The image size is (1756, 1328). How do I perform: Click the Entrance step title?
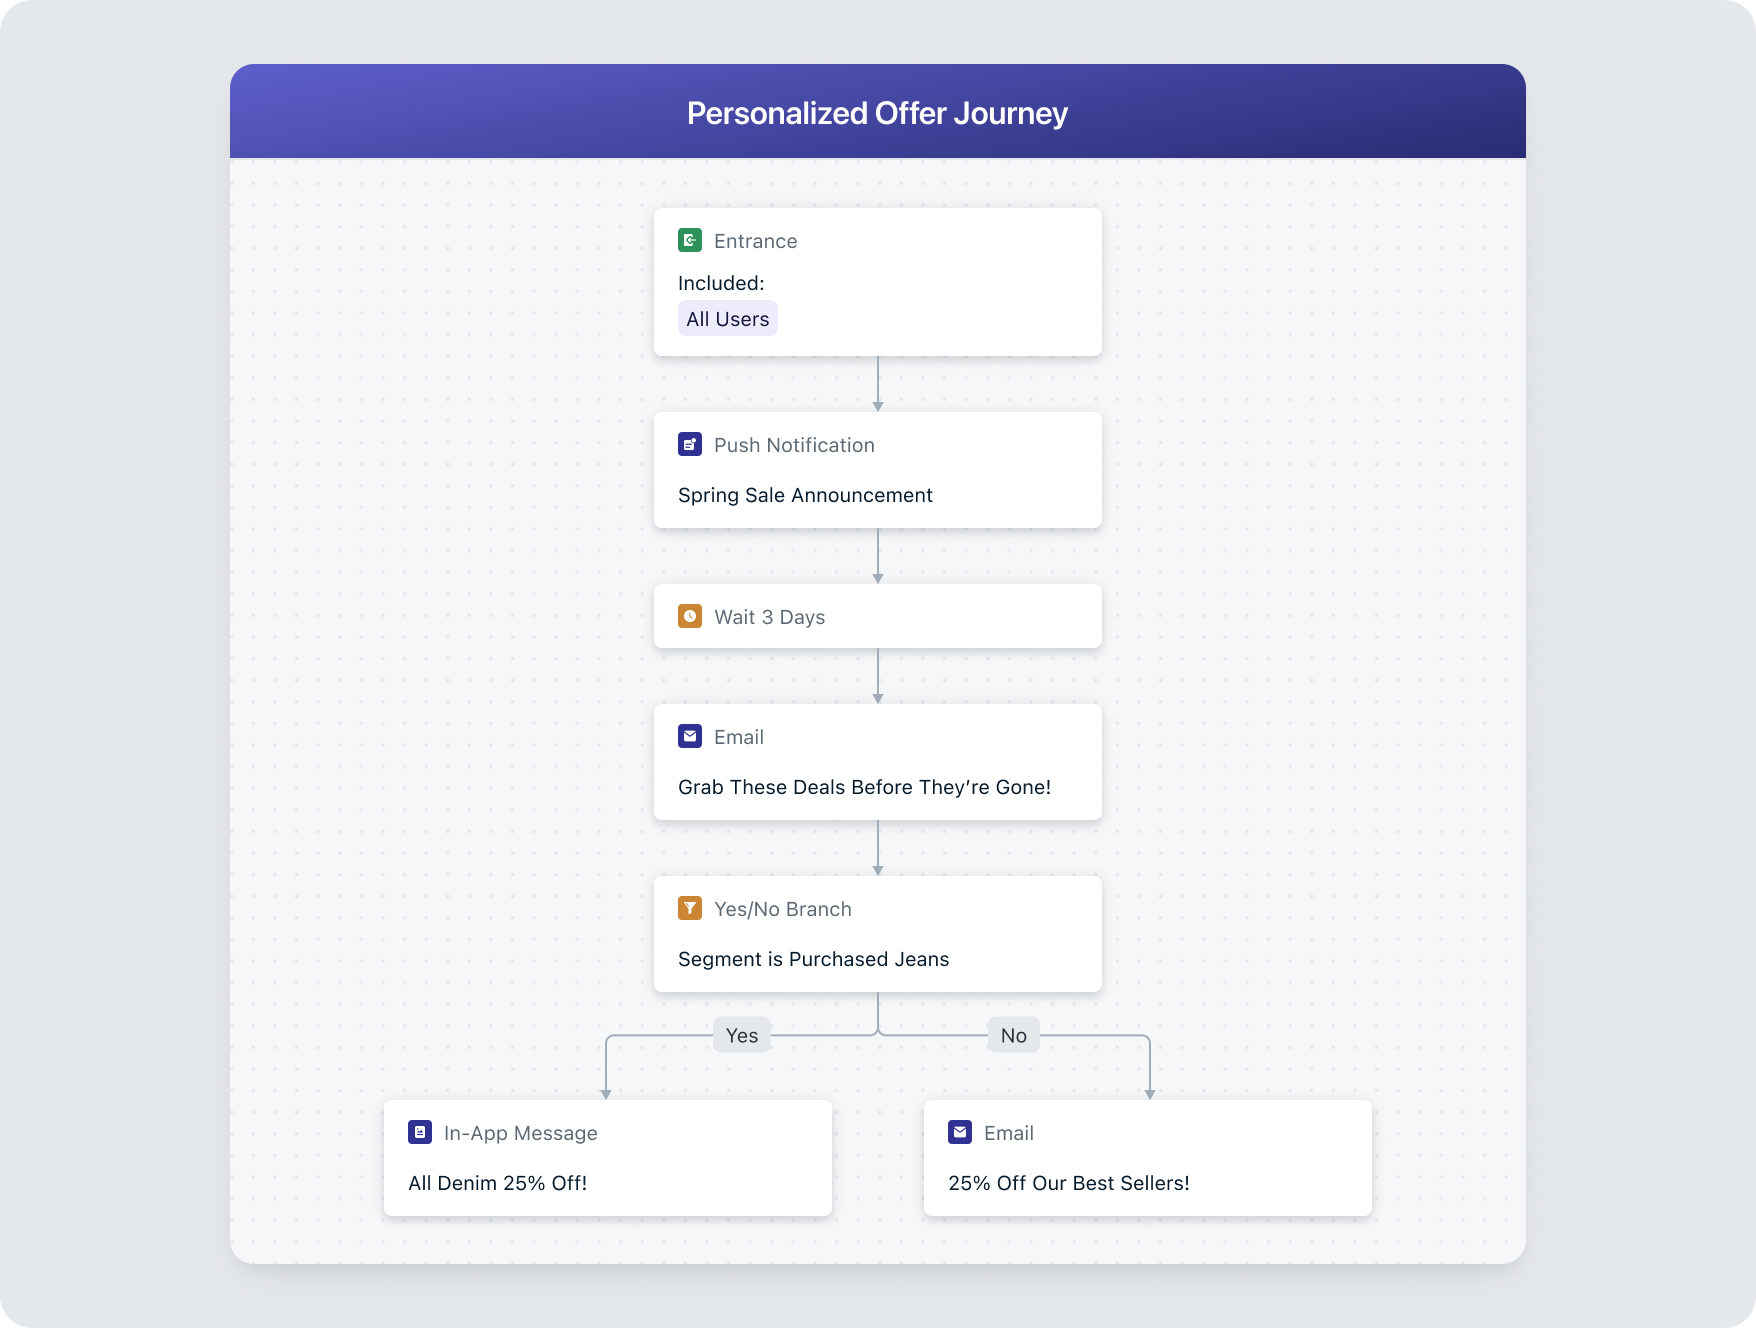point(755,241)
